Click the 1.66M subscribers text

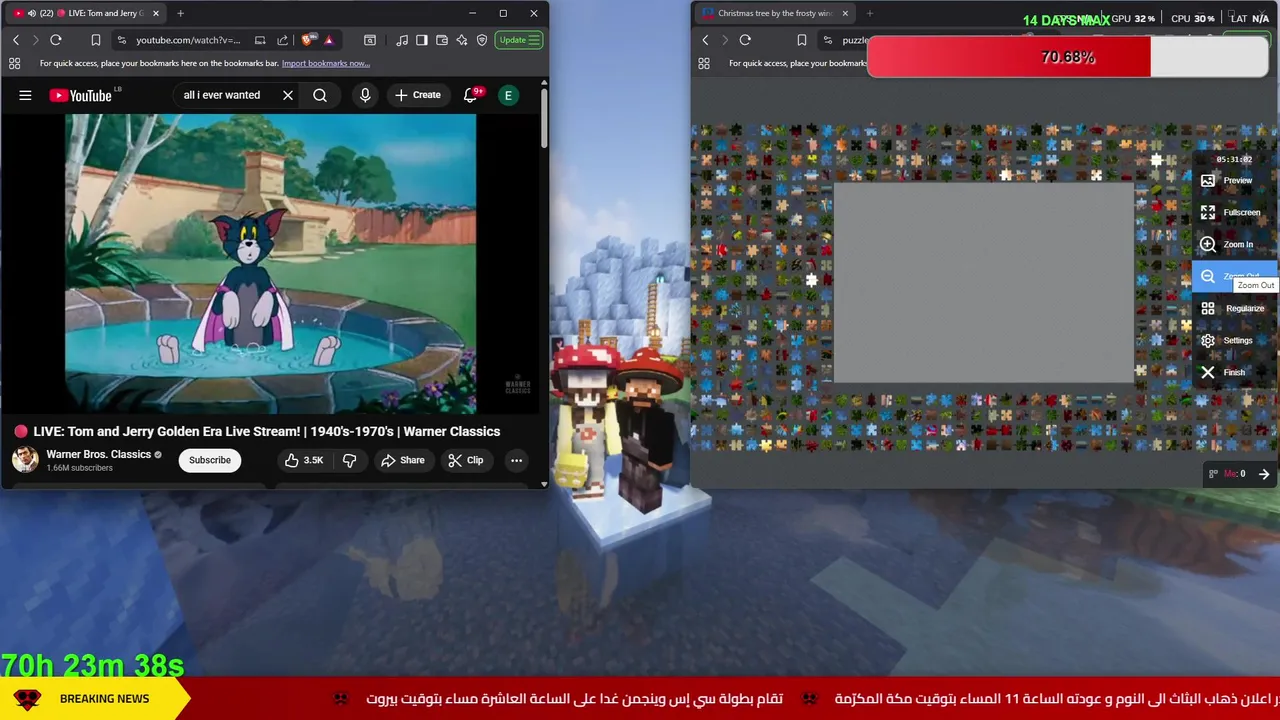click(x=79, y=468)
